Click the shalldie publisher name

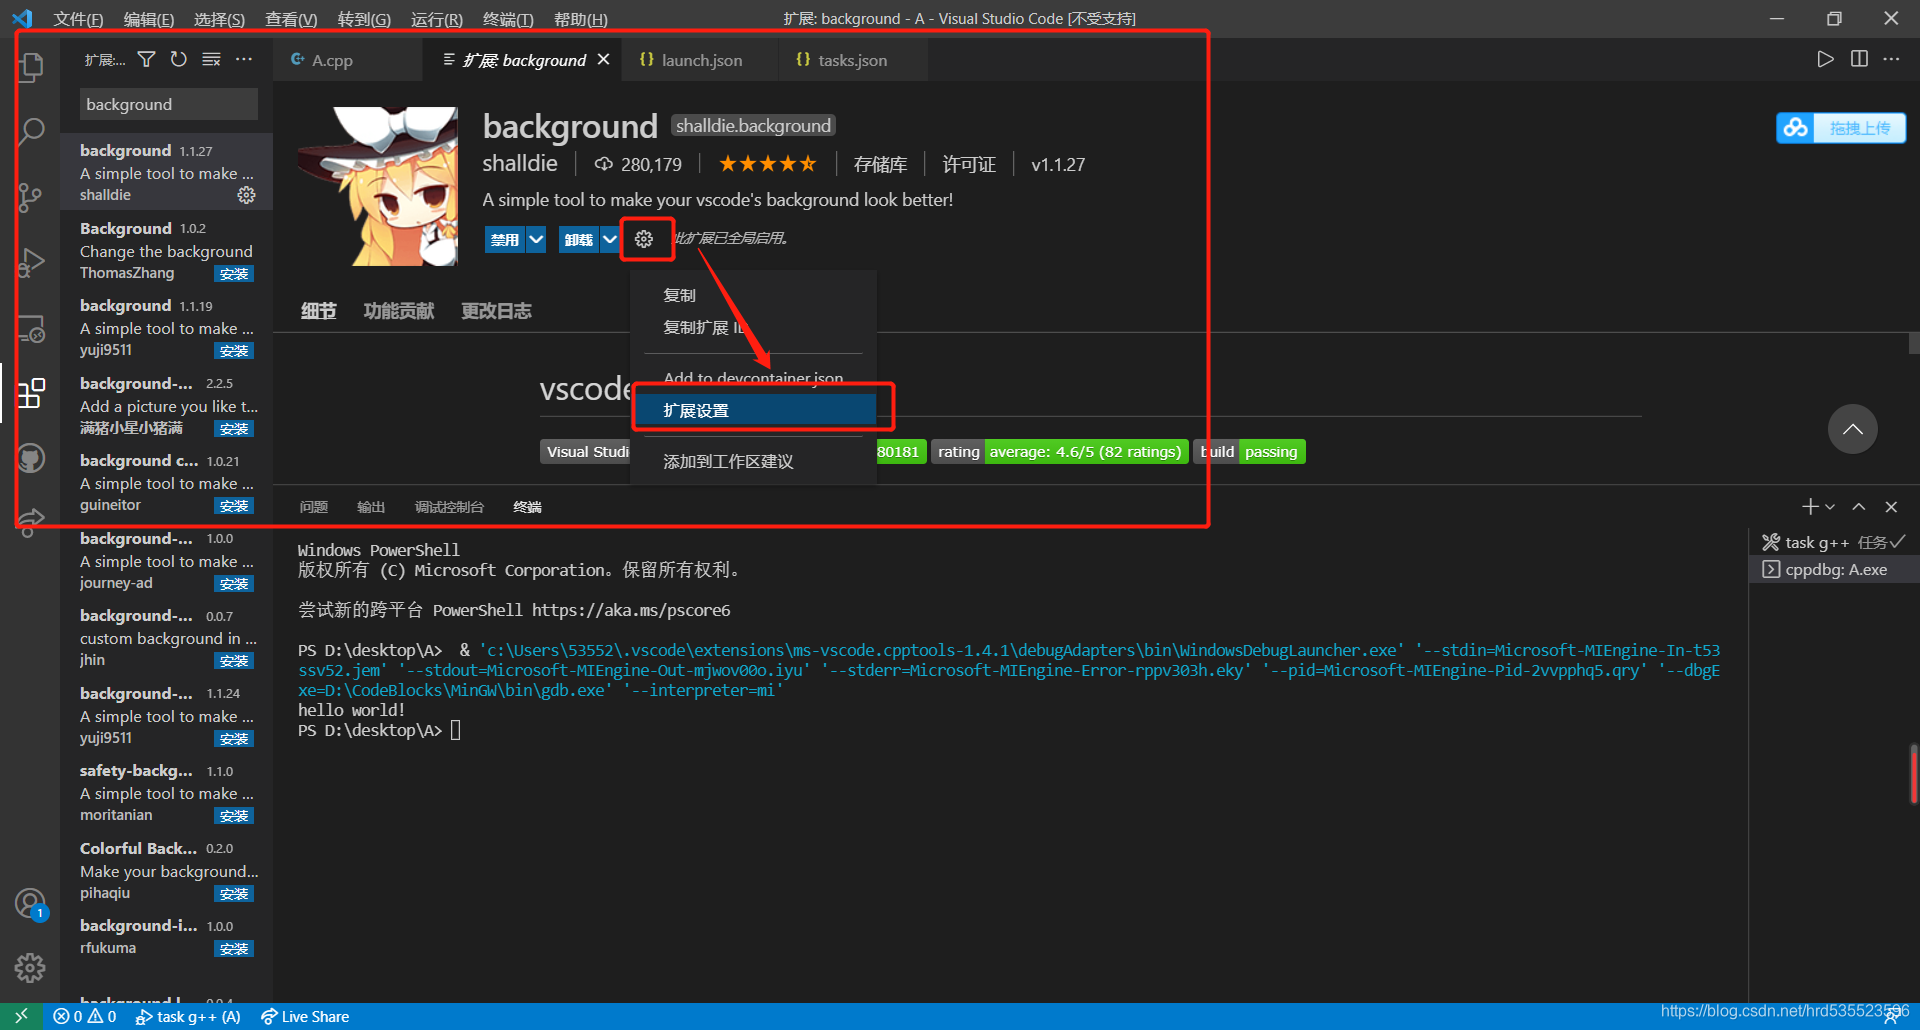[x=520, y=163]
